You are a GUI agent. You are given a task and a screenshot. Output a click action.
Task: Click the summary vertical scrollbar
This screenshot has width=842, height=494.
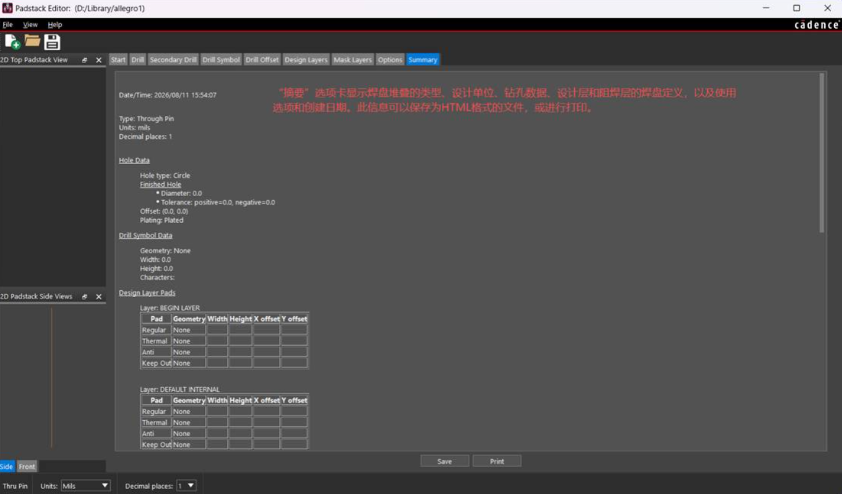(x=822, y=153)
